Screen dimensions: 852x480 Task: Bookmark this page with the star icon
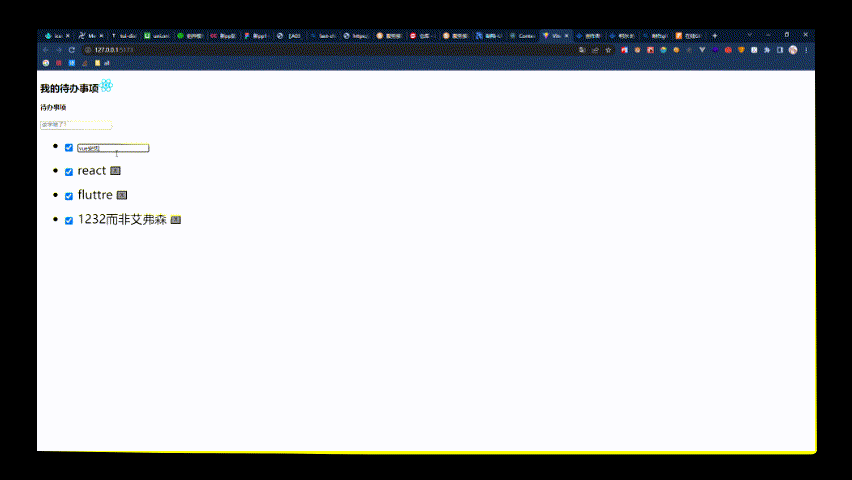(x=609, y=50)
